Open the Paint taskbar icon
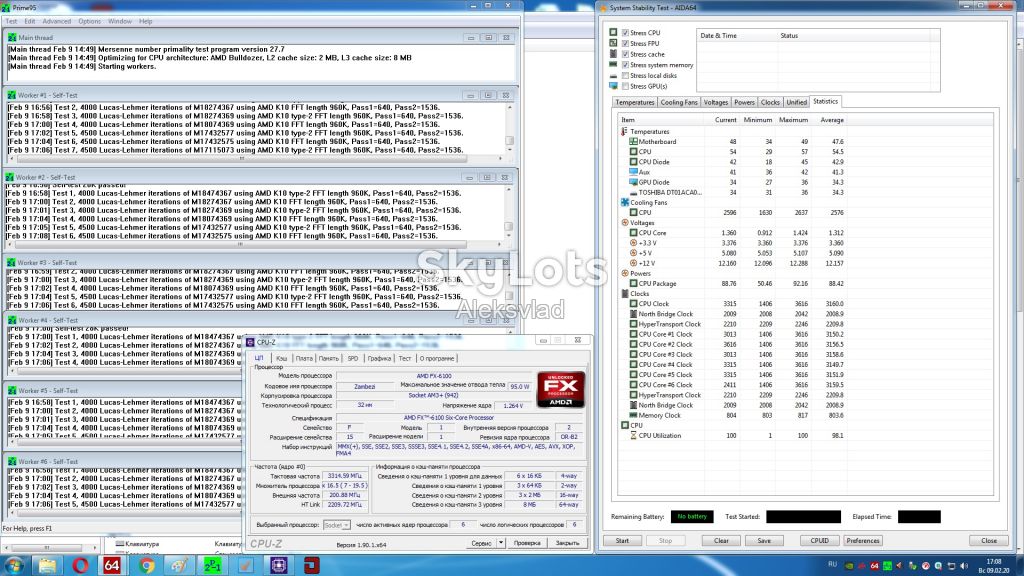The height and width of the screenshot is (576, 1024). (179, 565)
